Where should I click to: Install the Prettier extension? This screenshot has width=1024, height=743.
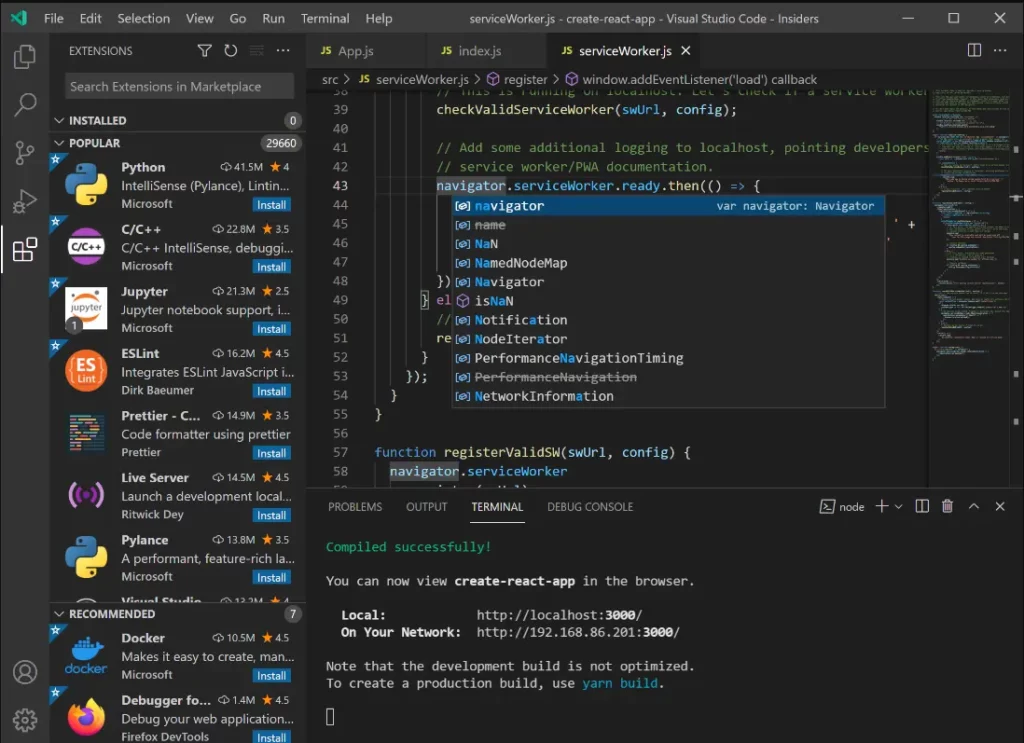tap(270, 452)
